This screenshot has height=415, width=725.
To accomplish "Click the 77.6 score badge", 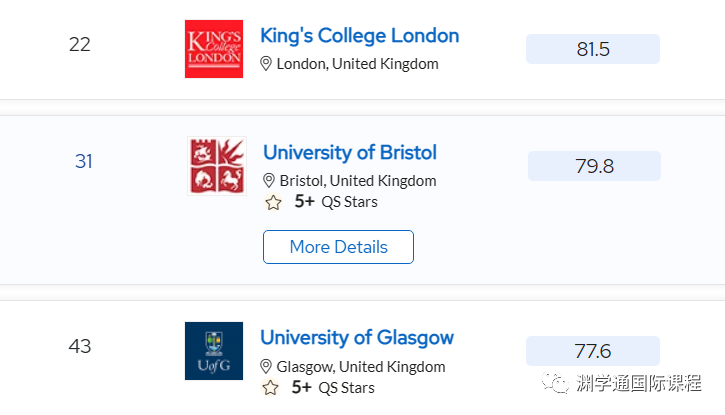I will point(593,351).
